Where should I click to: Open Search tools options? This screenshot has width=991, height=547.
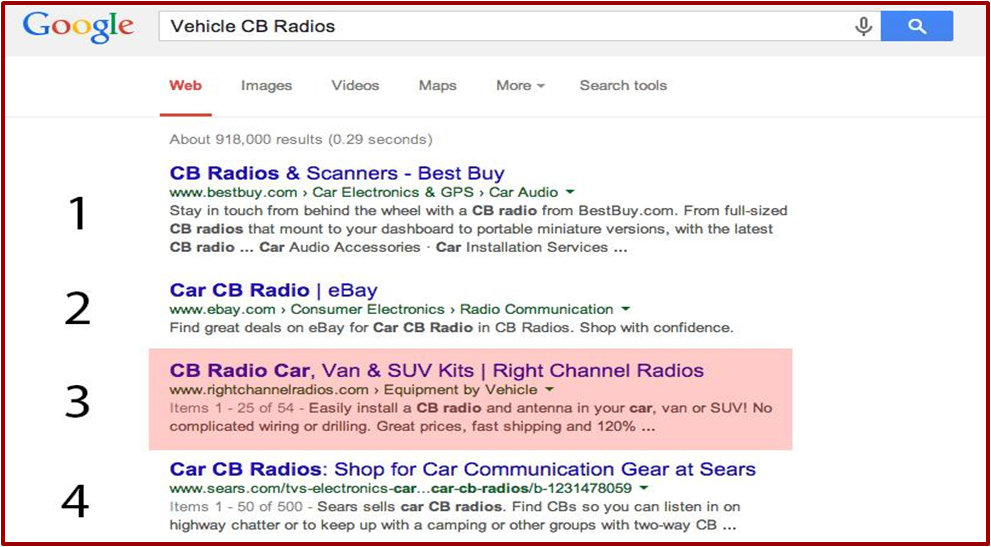coord(623,86)
